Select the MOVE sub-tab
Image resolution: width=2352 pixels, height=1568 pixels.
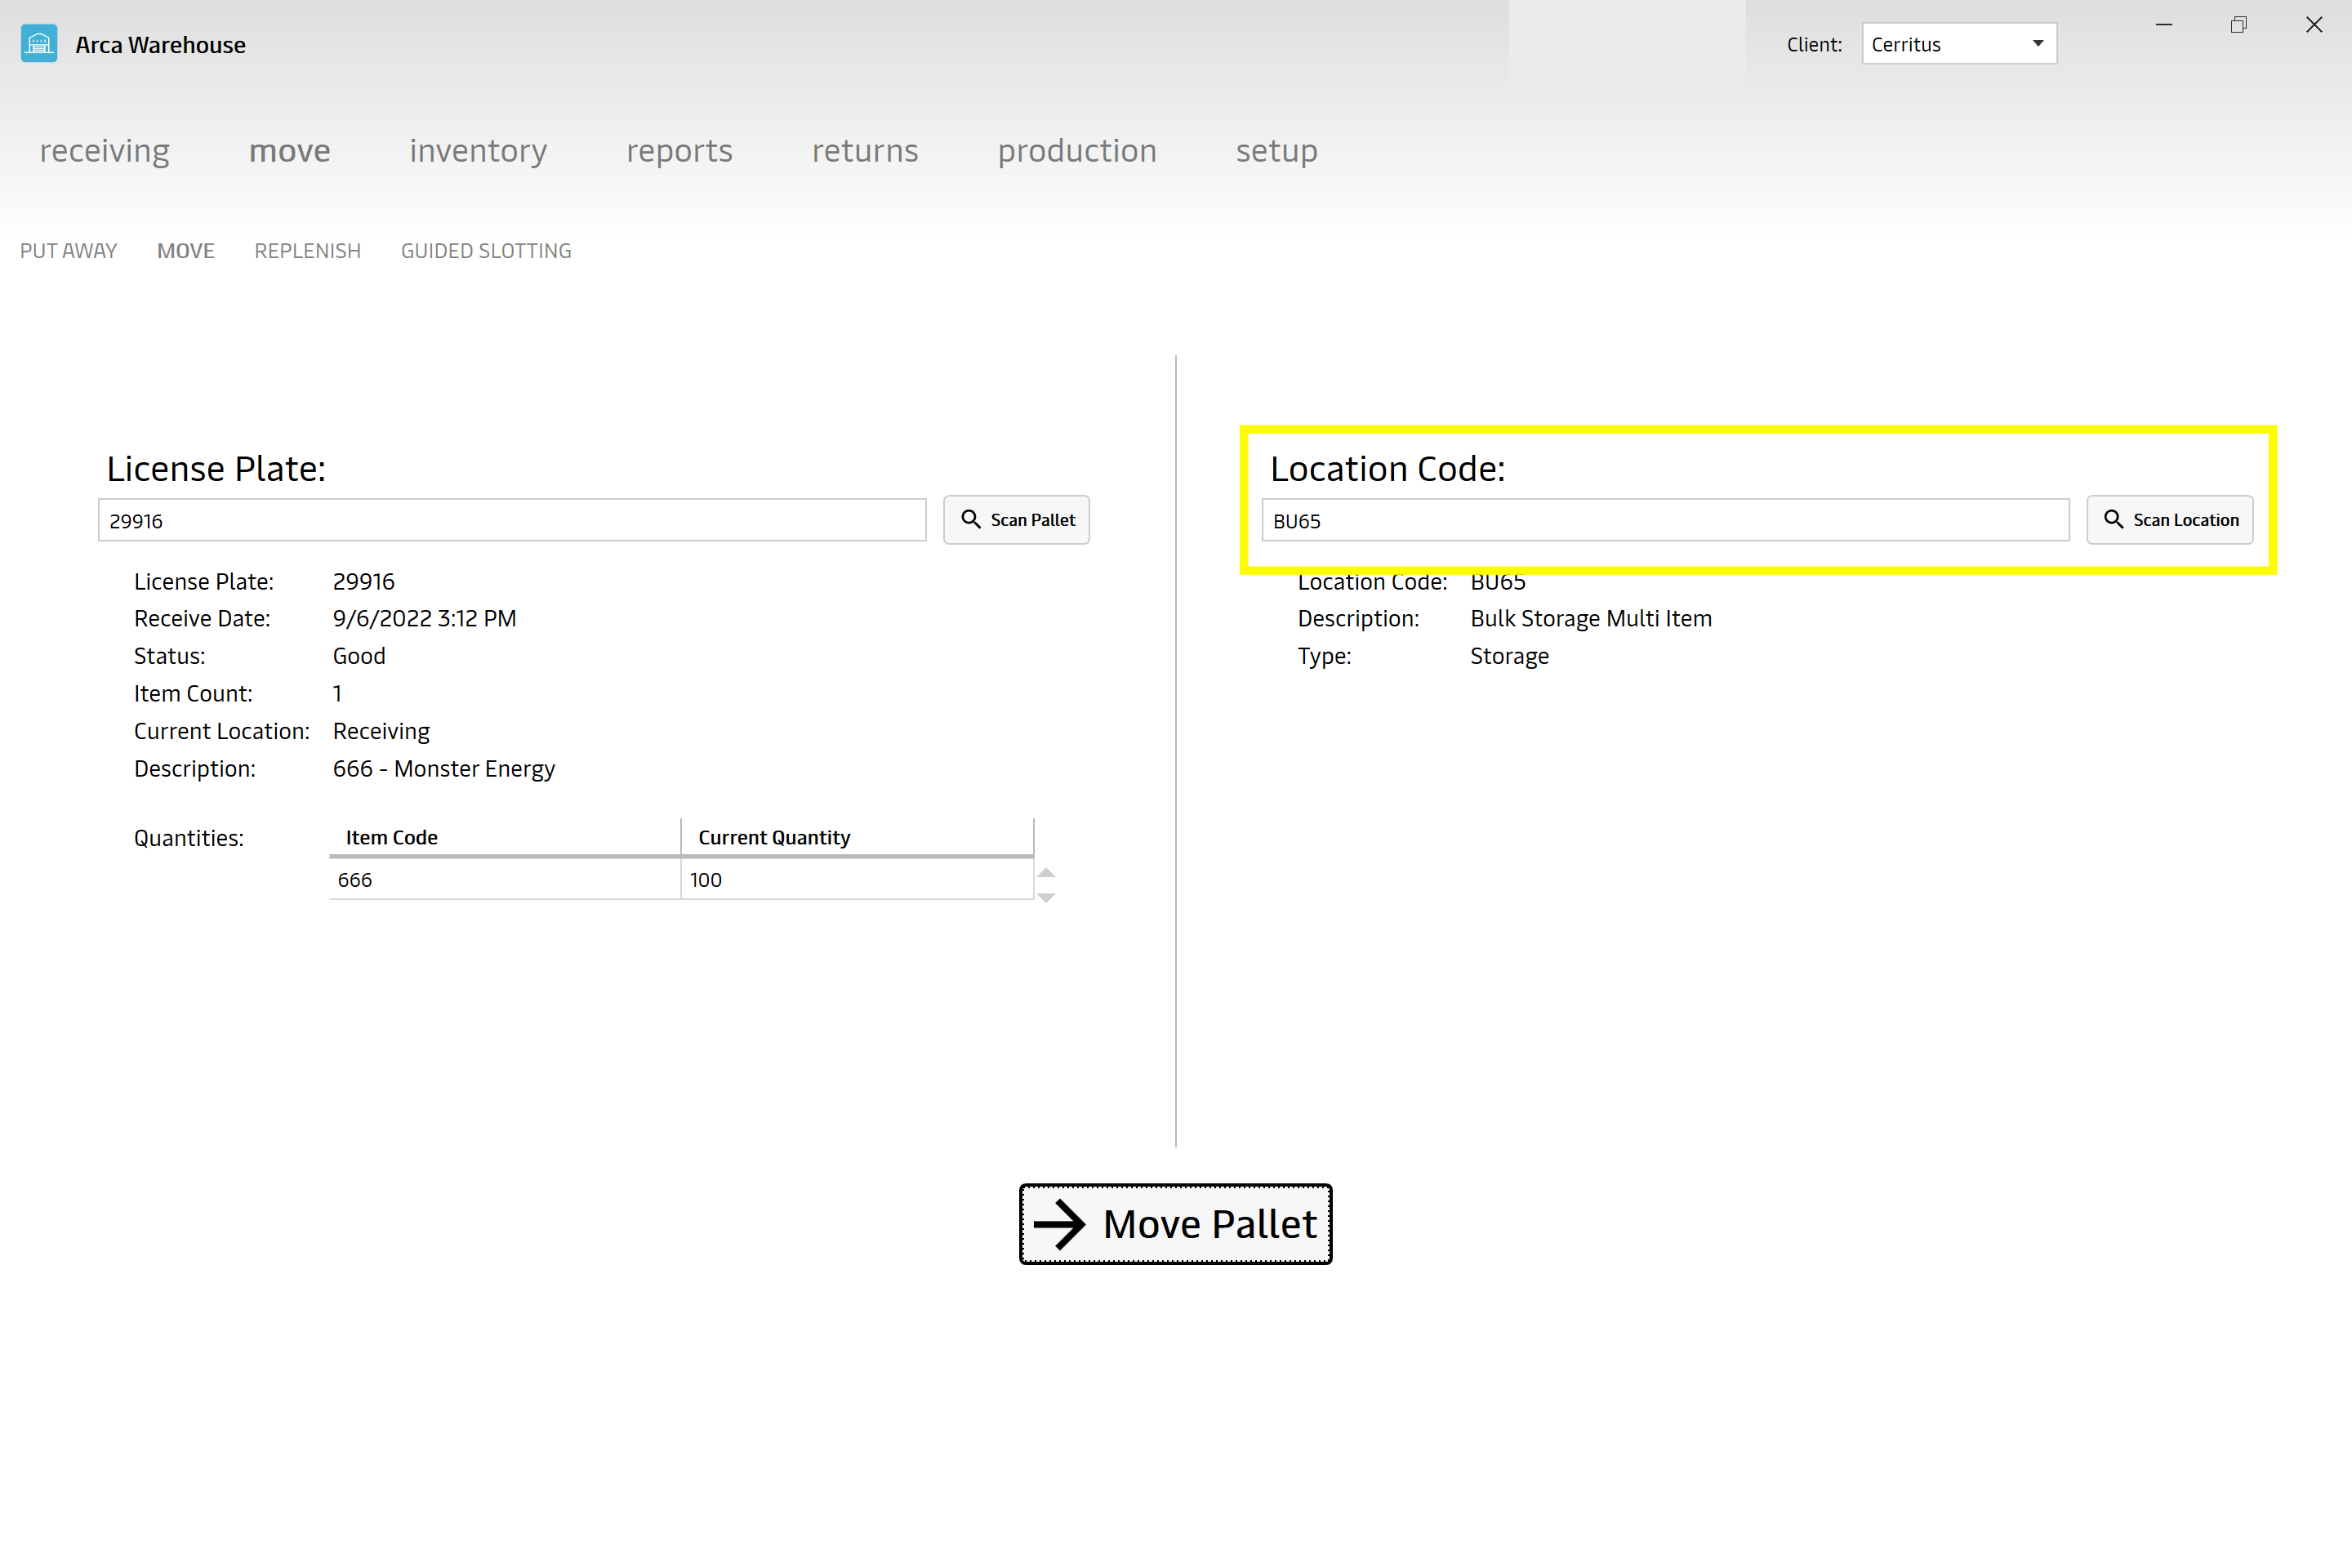186,251
